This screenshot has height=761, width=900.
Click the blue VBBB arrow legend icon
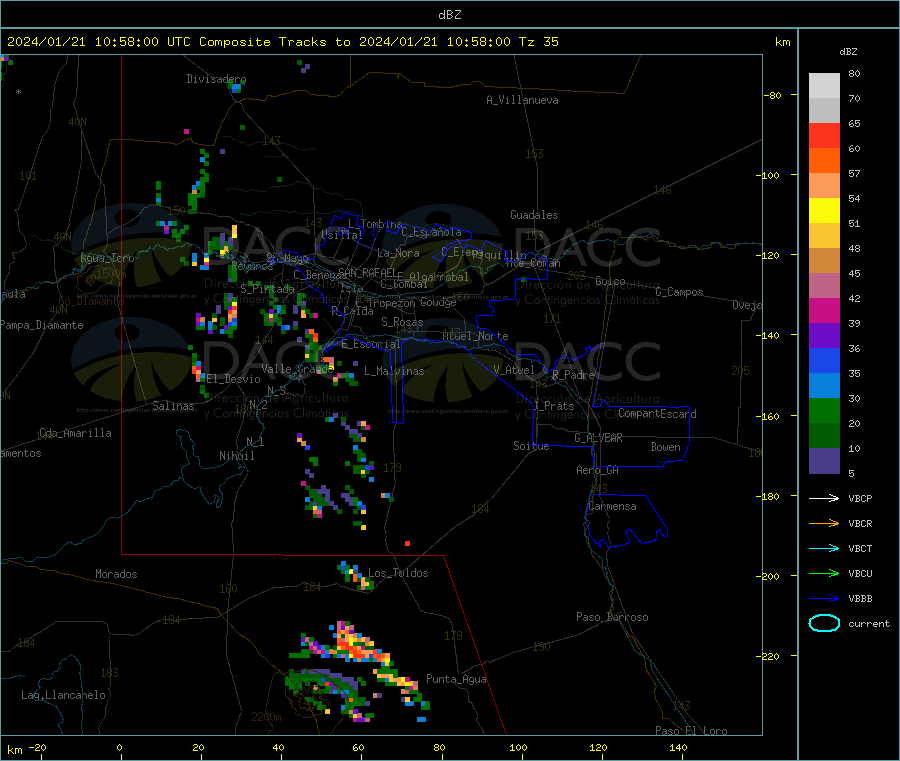coord(824,599)
